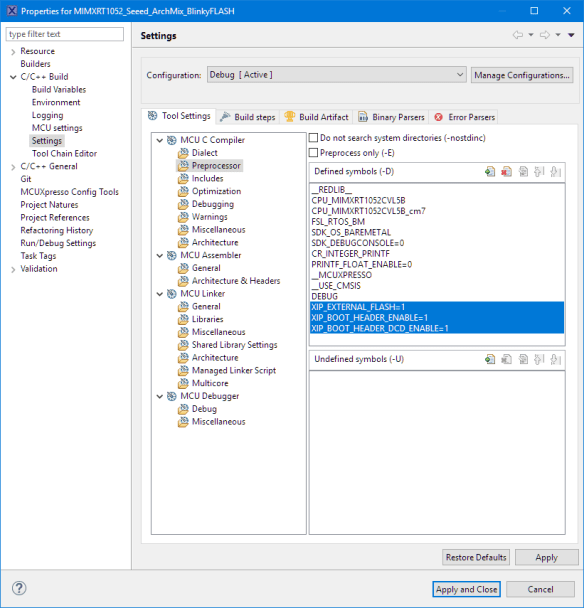Screen dimensions: 584x608
Task: Expand the Validation tree node
Action: 13,269
